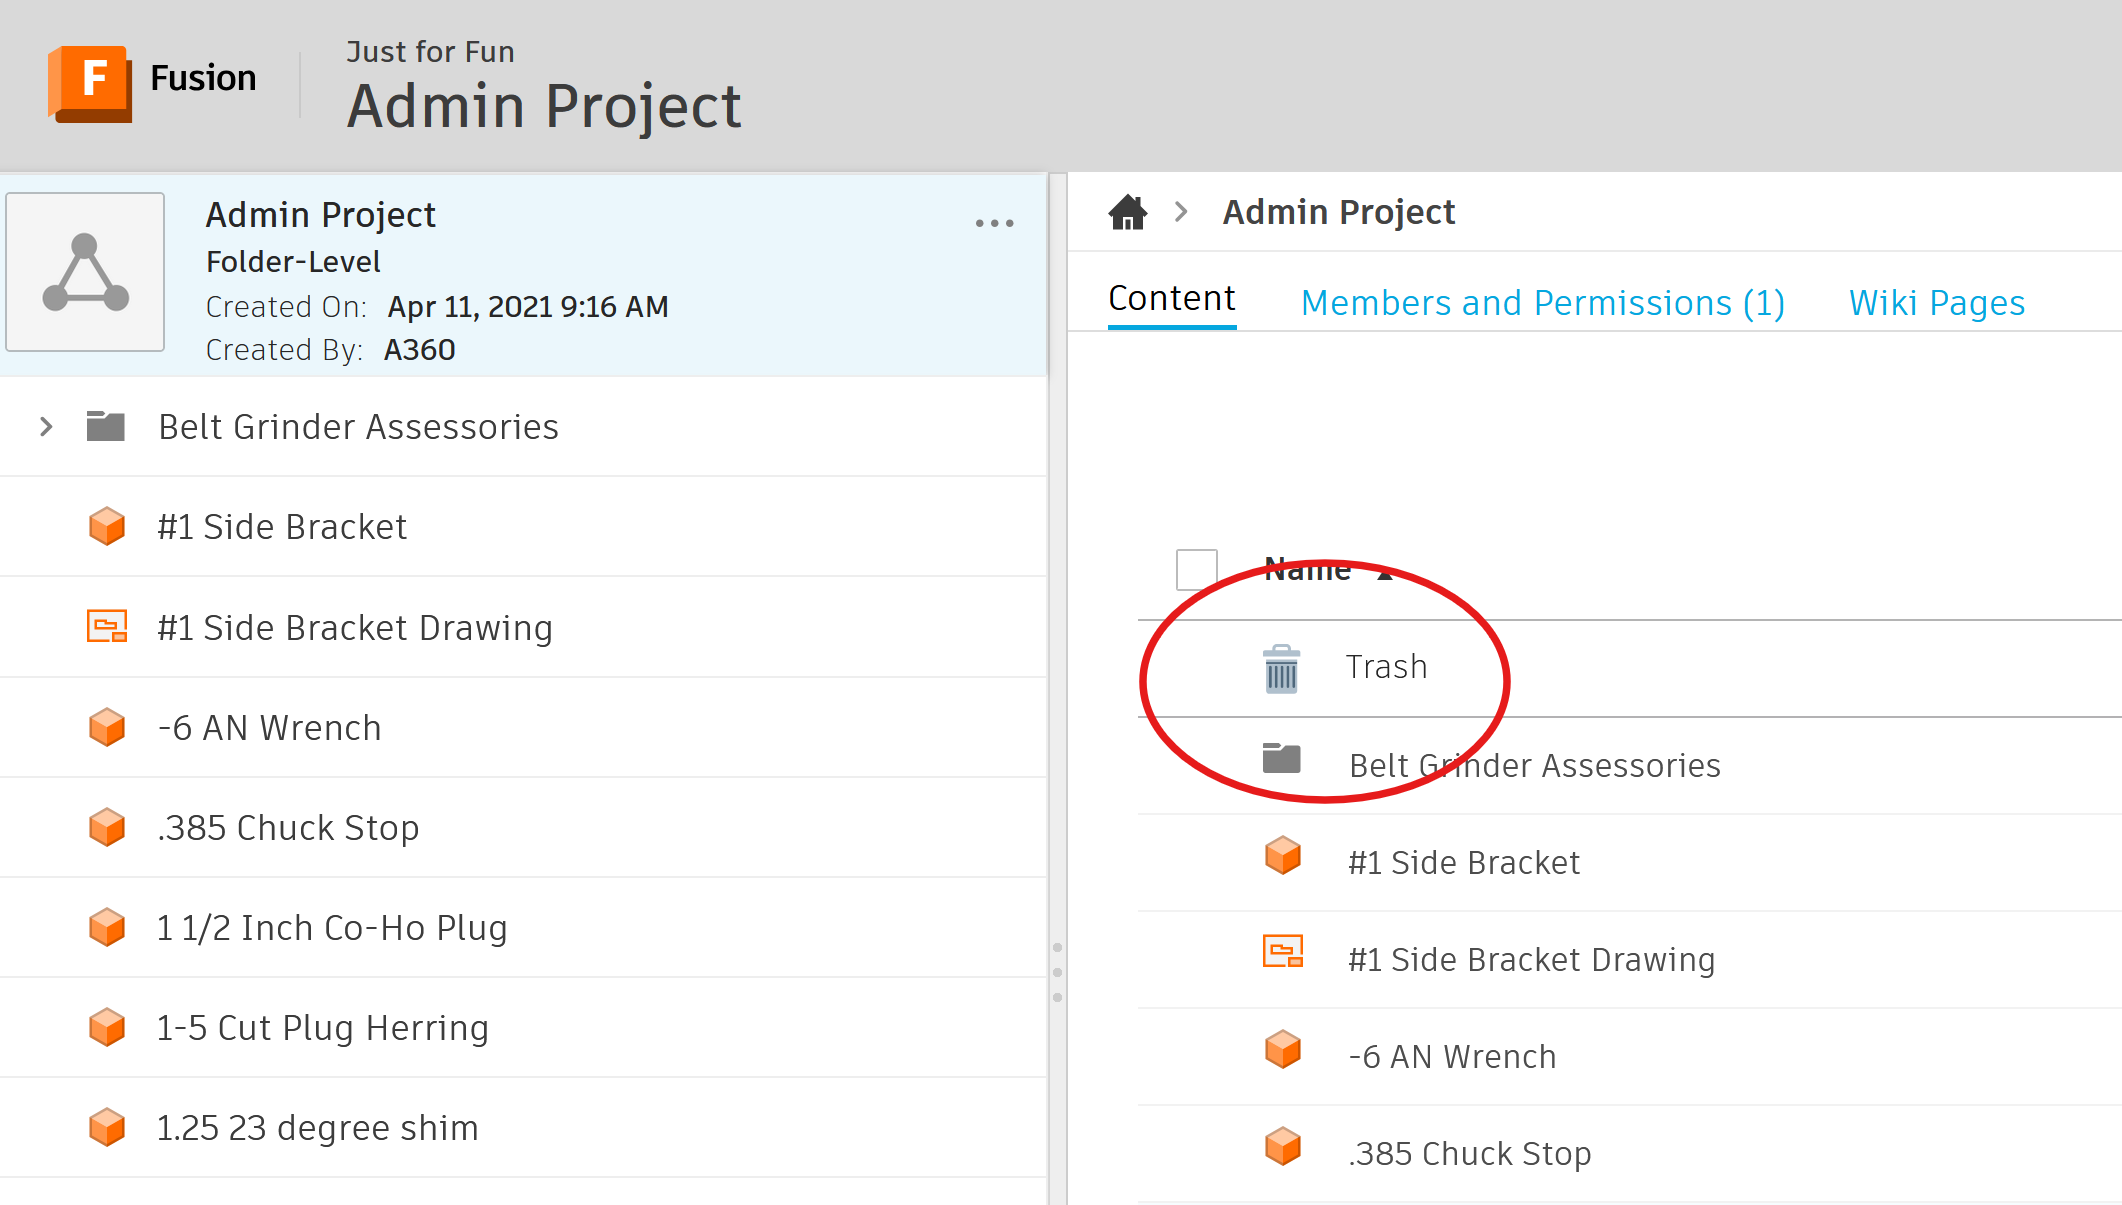The width and height of the screenshot is (2122, 1205).
Task: Open the Trash bin icon
Action: 1281,668
